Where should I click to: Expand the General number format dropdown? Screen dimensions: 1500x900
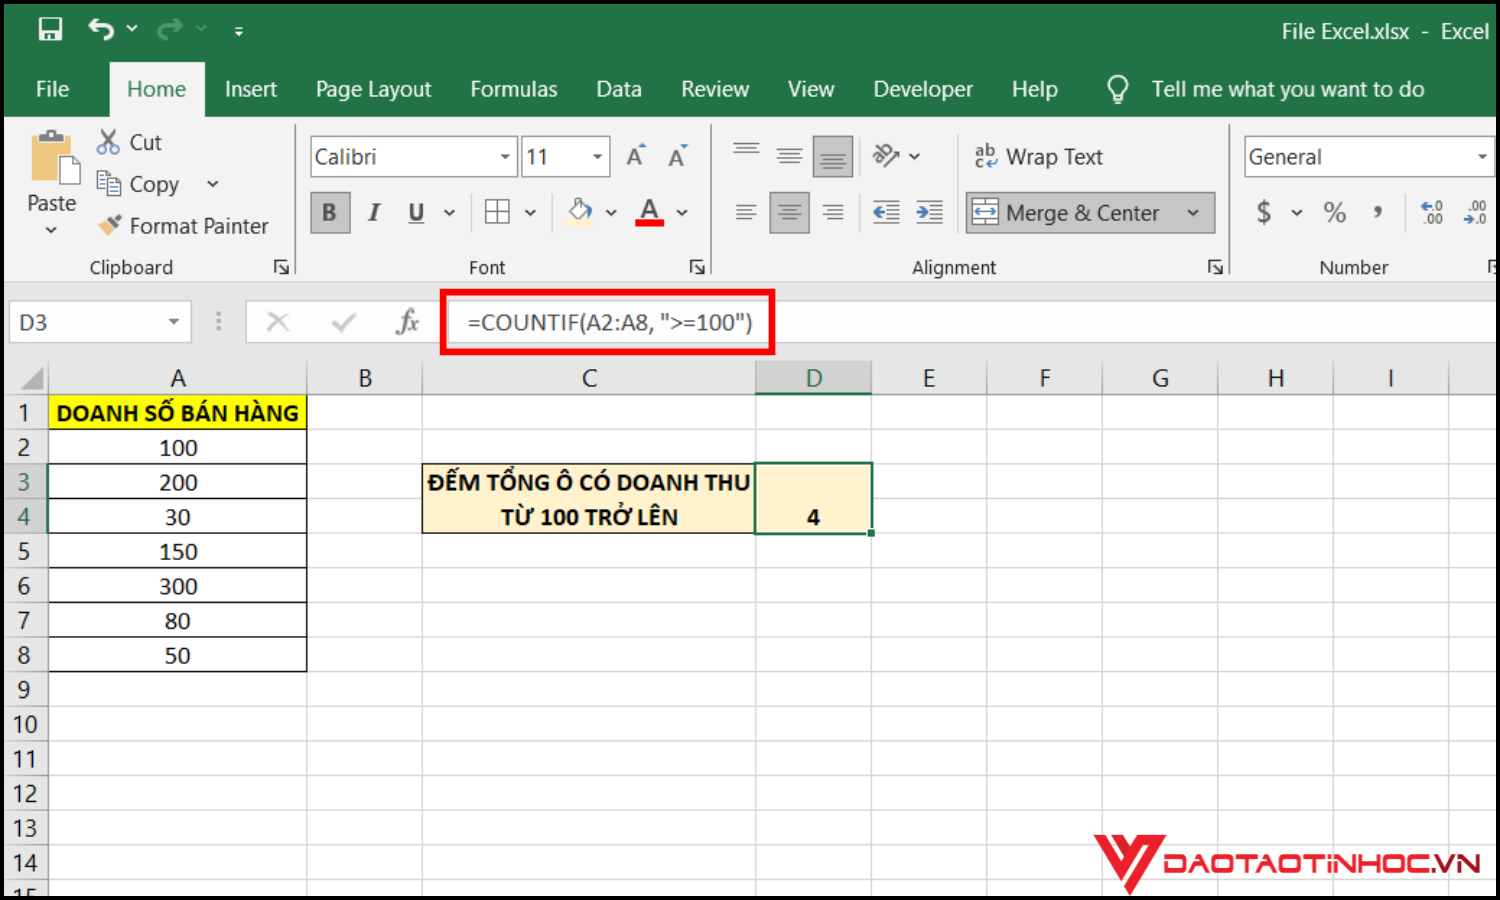pyautogui.click(x=1481, y=157)
